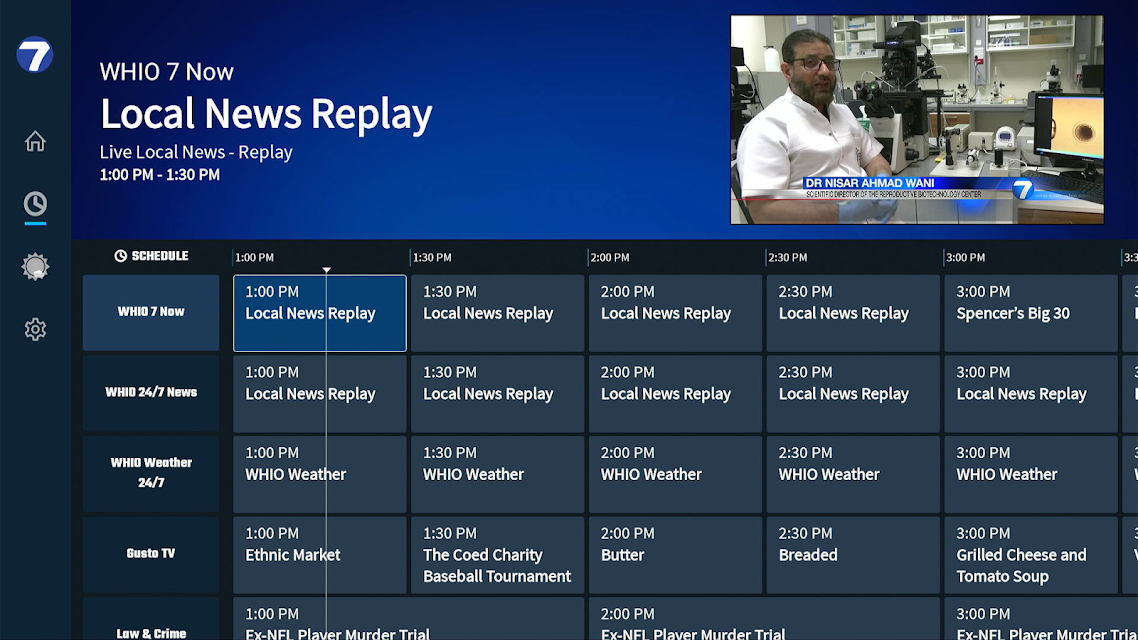This screenshot has height=640, width=1138.
Task: Open Ethnic Market program at 1:00 PM
Action: [x=319, y=554]
